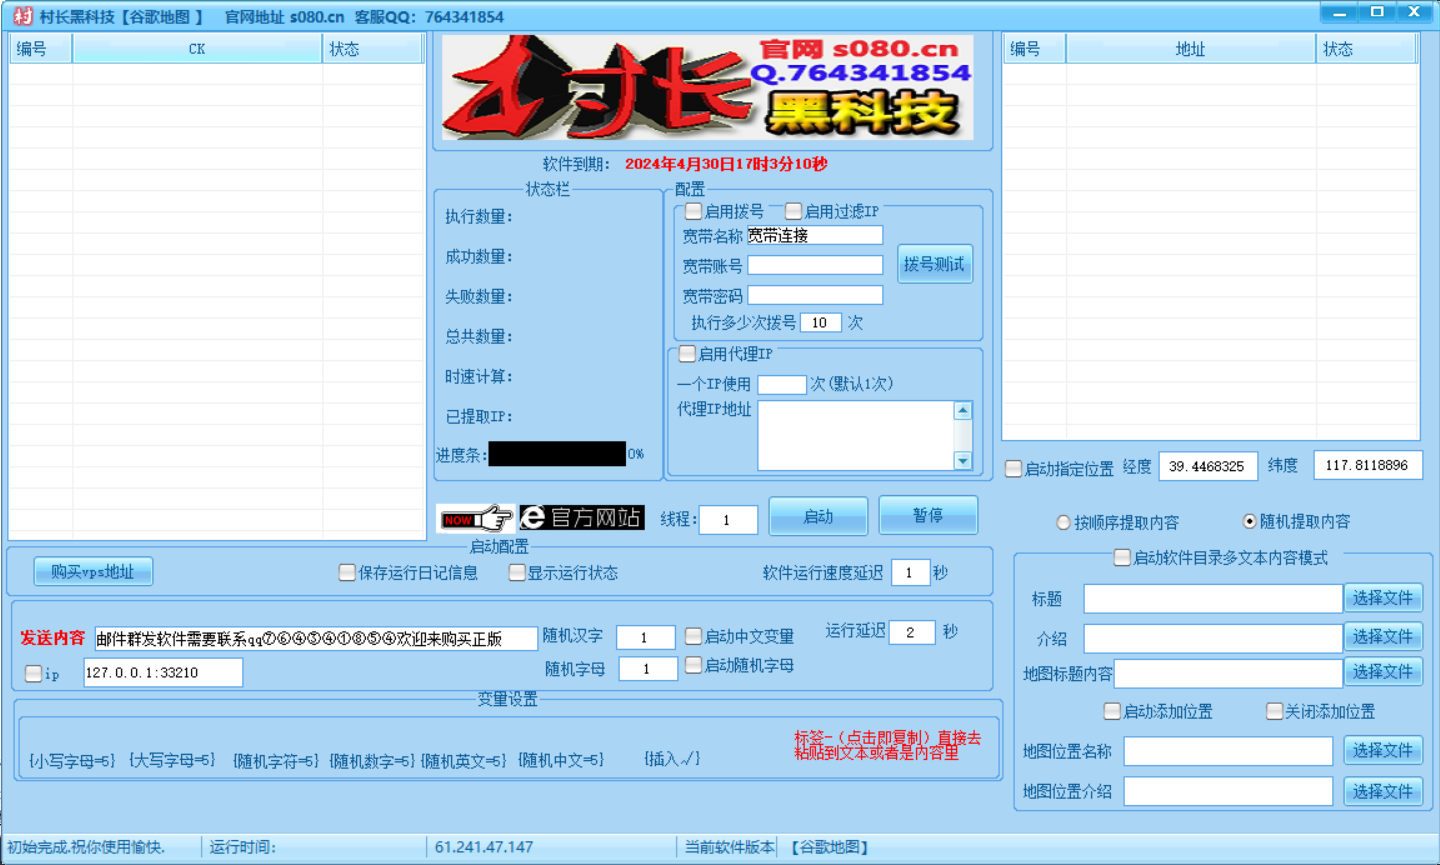Copy the {随机中文=5} variable tag

[x=561, y=760]
